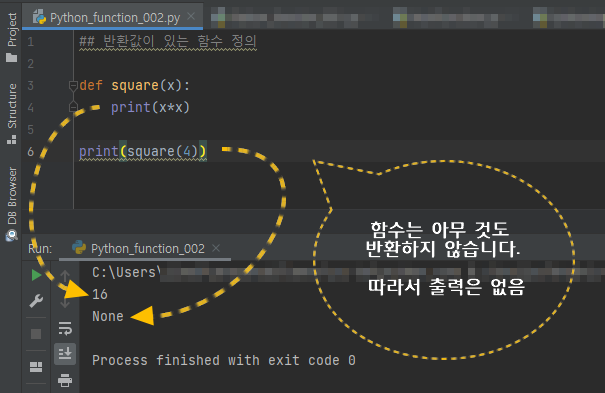
Task: Click the print output icon
Action: (65, 380)
